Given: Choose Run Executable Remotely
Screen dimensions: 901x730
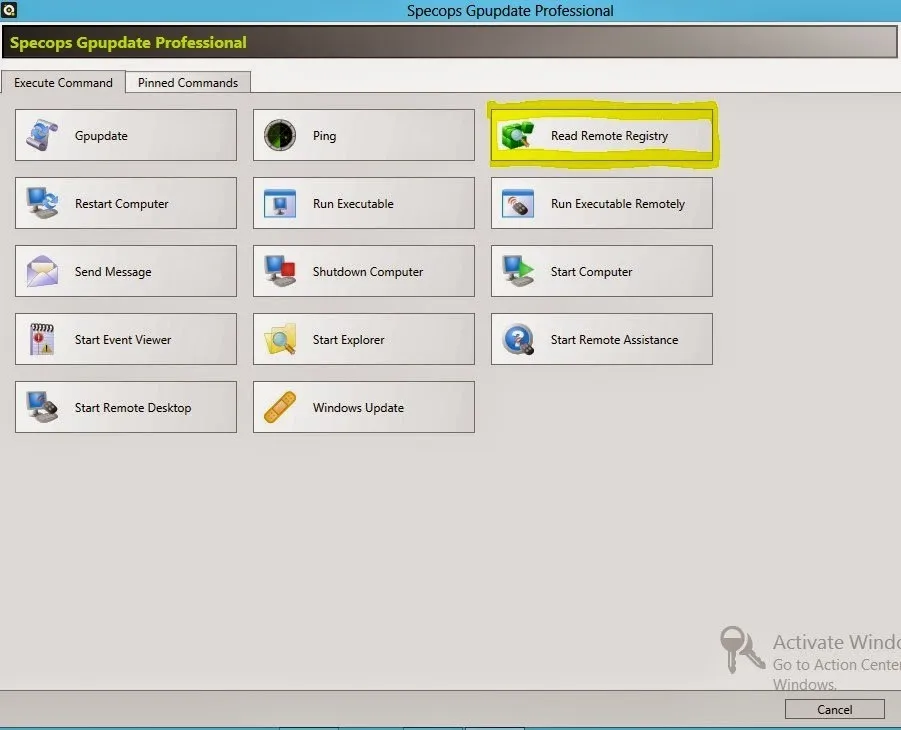Looking at the screenshot, I should [602, 203].
